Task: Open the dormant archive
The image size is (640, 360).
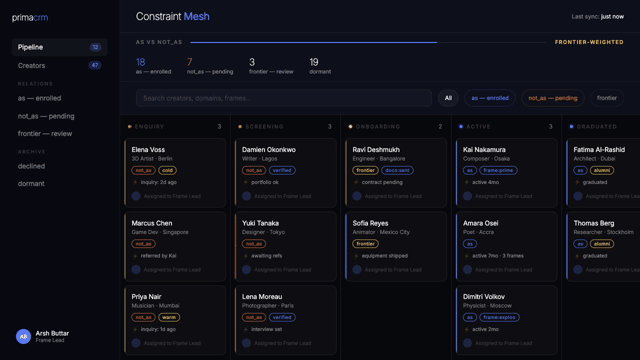Action: pos(31,184)
